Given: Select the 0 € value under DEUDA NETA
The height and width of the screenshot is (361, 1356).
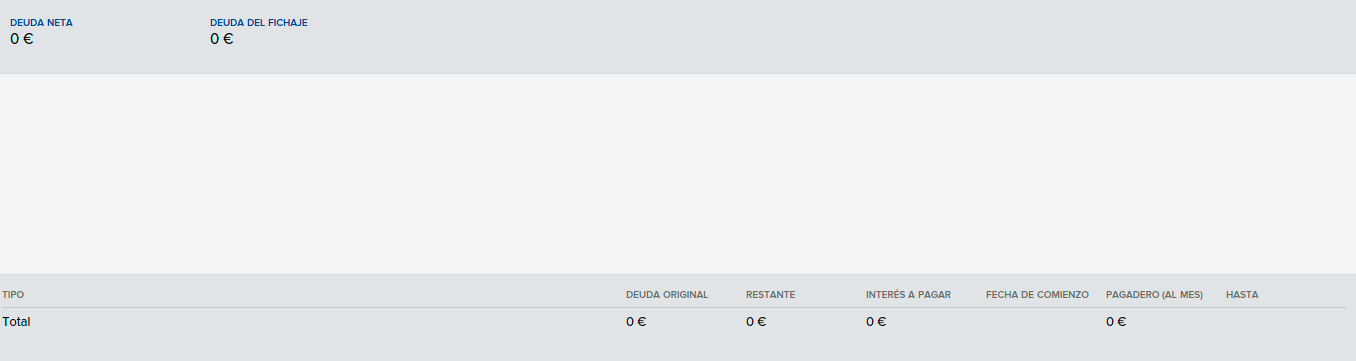Looking at the screenshot, I should tap(22, 39).
